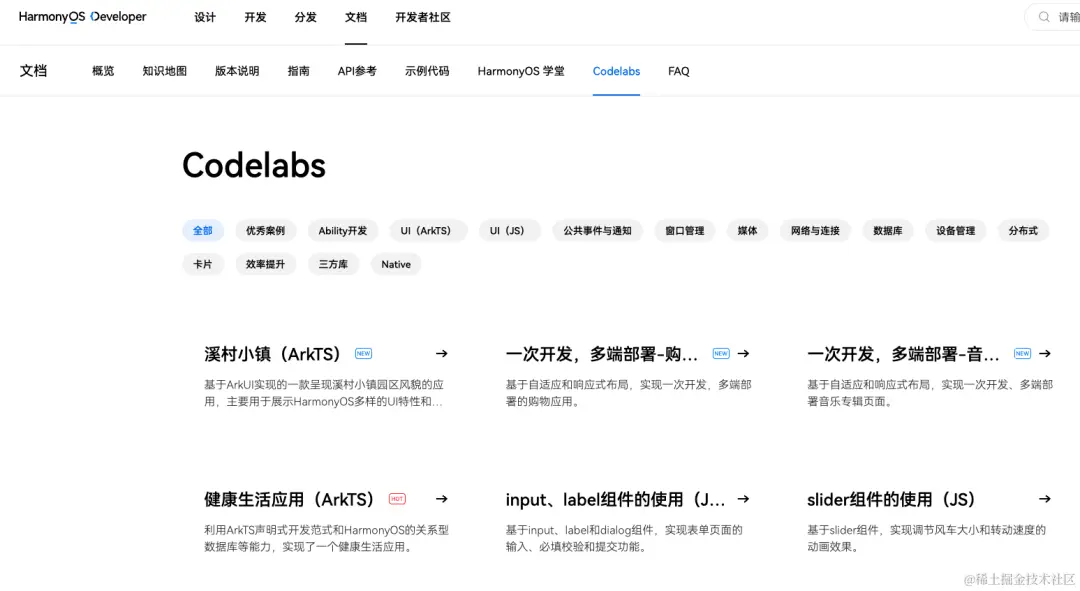The image size is (1080, 591).
Task: Click description mentioning 购物应用
Action: [x=628, y=393]
